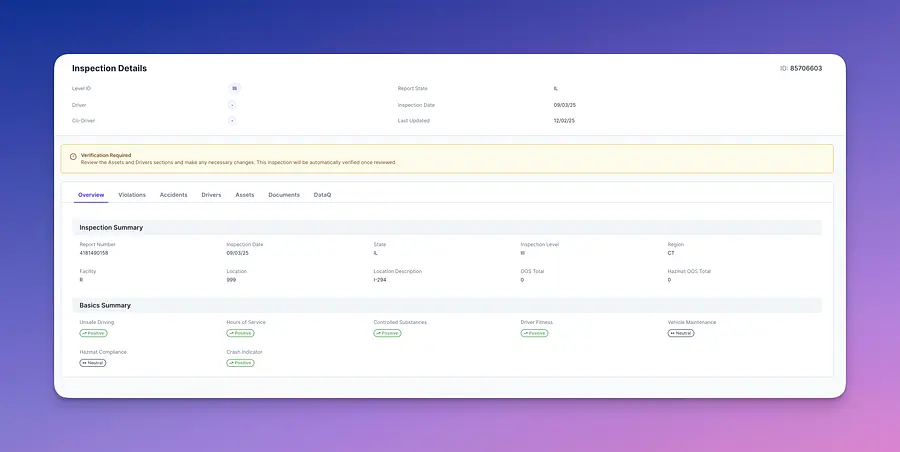Click the Vehicle Maintenance label
This screenshot has width=900, height=452.
tap(692, 322)
